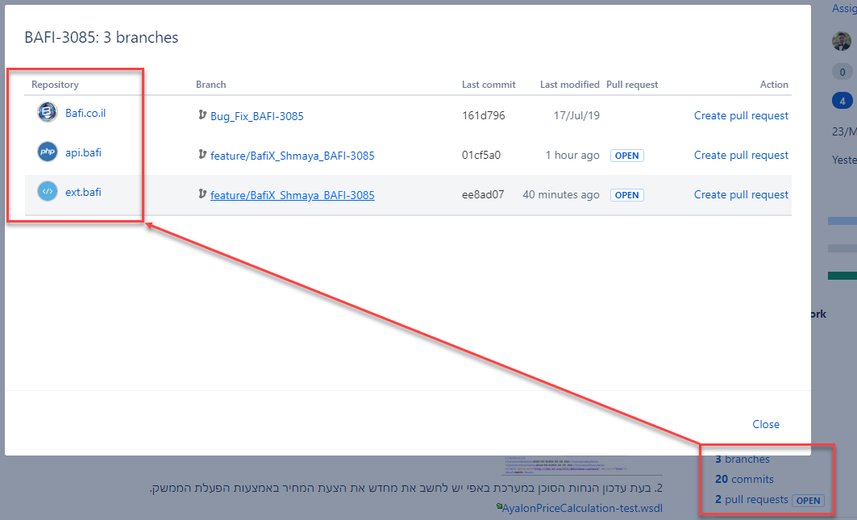The image size is (857, 520).
Task: Create pull request in the ext.bafi row
Action: pos(741,195)
